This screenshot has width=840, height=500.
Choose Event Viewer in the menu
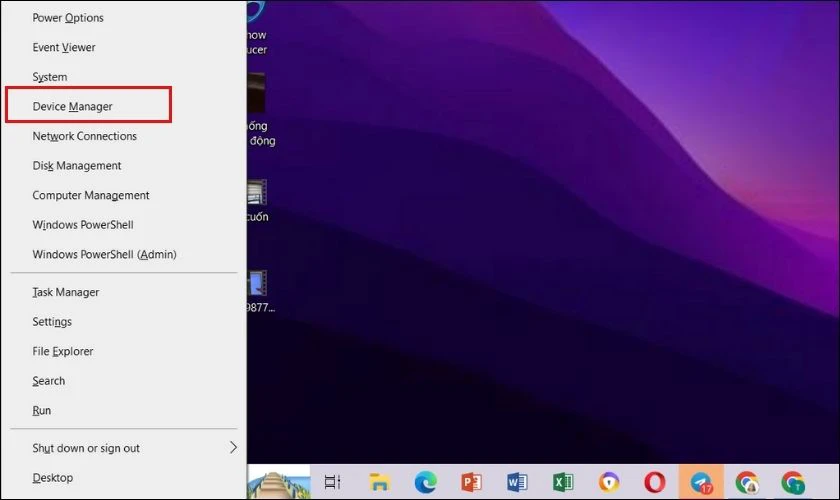click(x=64, y=47)
